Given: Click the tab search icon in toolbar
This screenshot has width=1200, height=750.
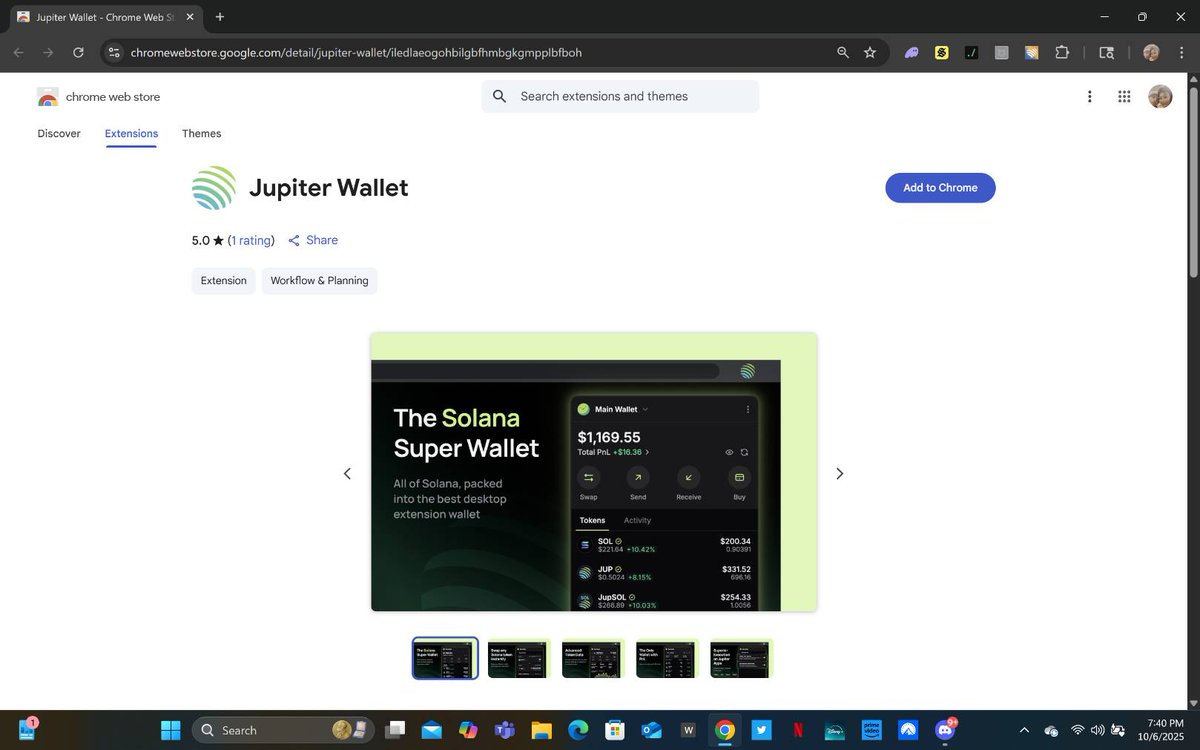Looking at the screenshot, I should coord(1106,52).
